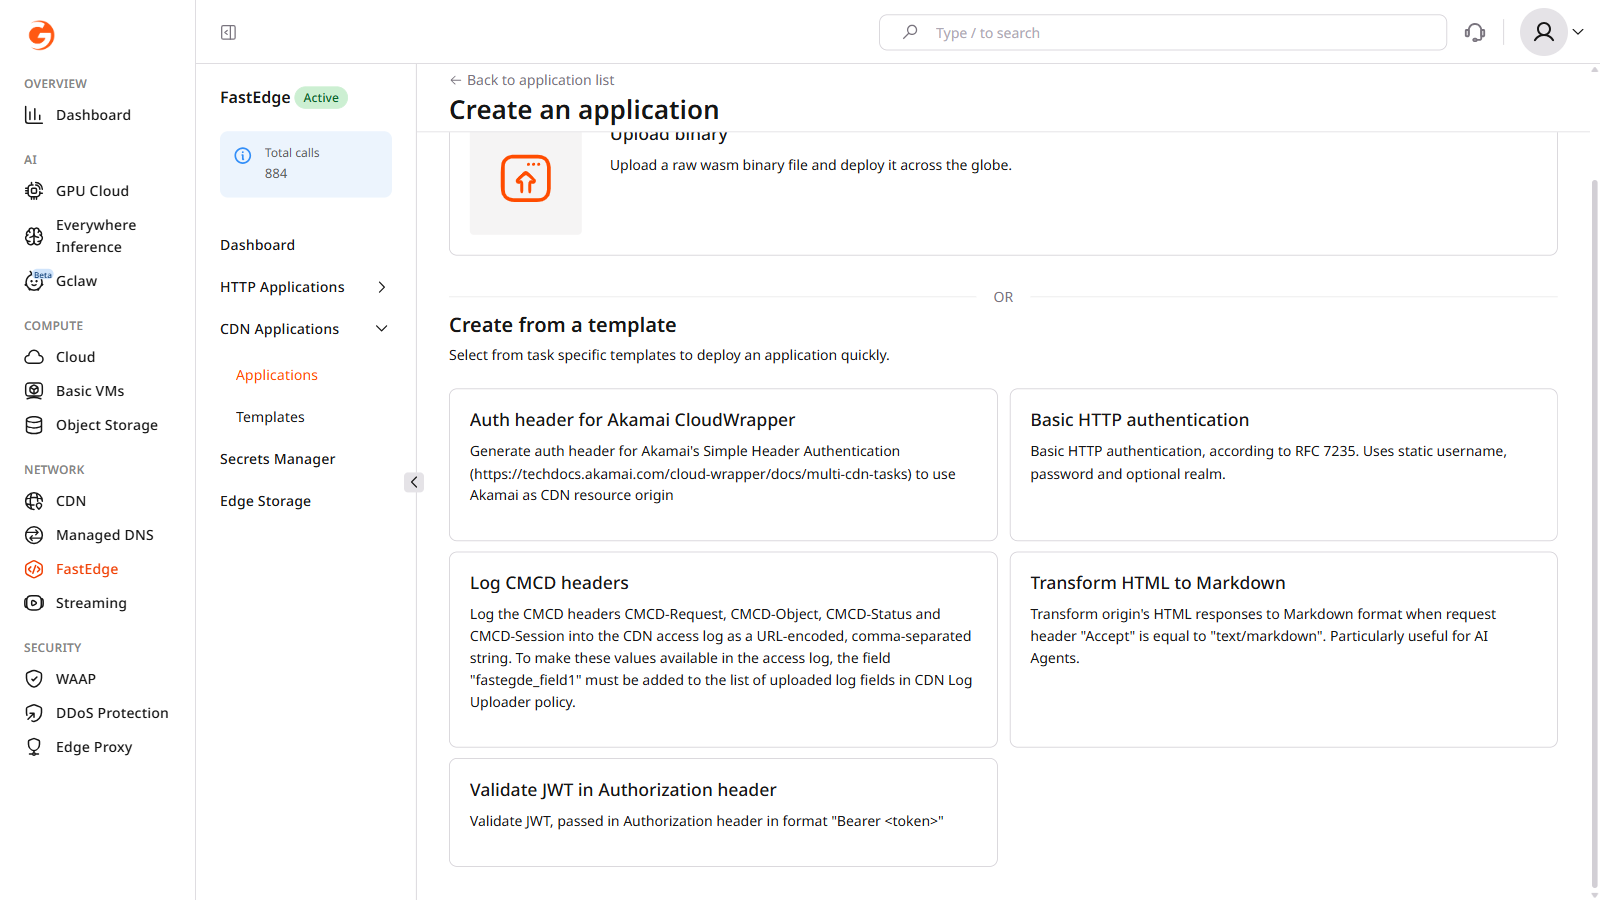Click the Total calls info icon
The image size is (1600, 900).
(x=243, y=155)
